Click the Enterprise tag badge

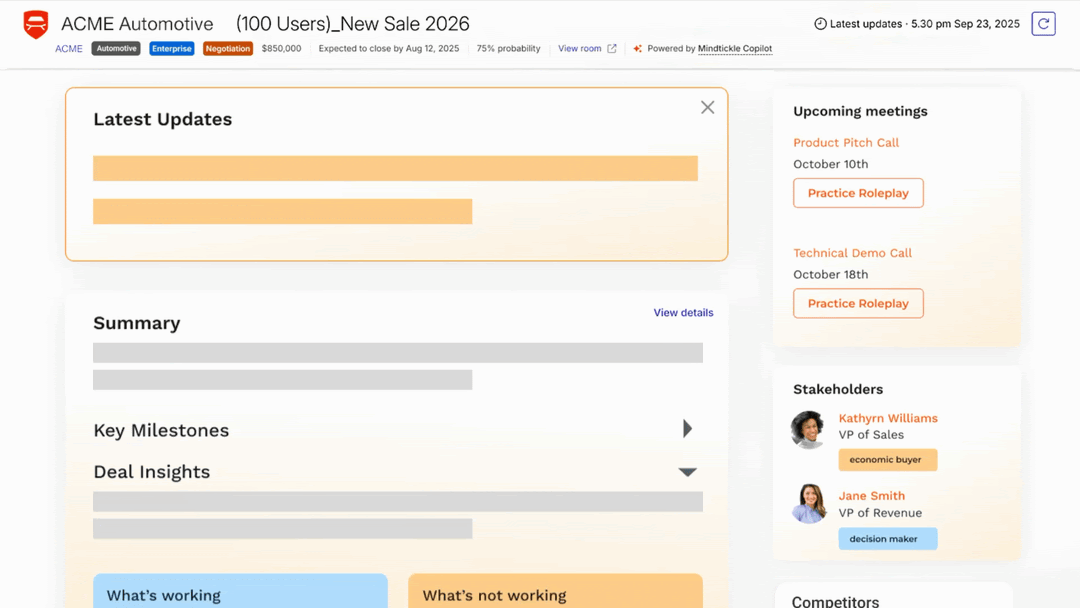click(172, 49)
